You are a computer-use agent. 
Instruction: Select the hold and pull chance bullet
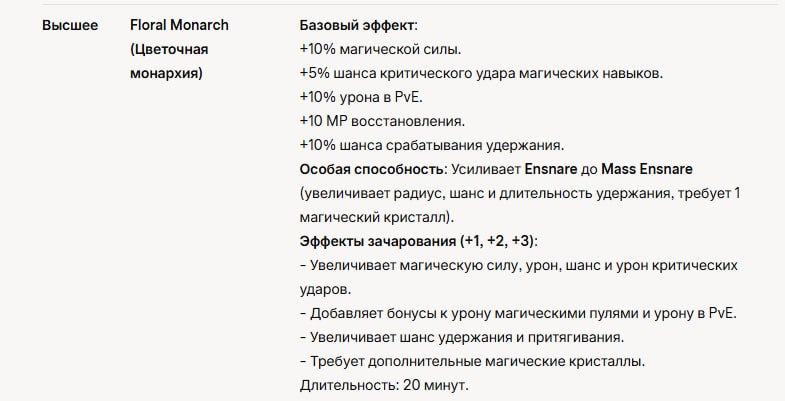(462, 337)
